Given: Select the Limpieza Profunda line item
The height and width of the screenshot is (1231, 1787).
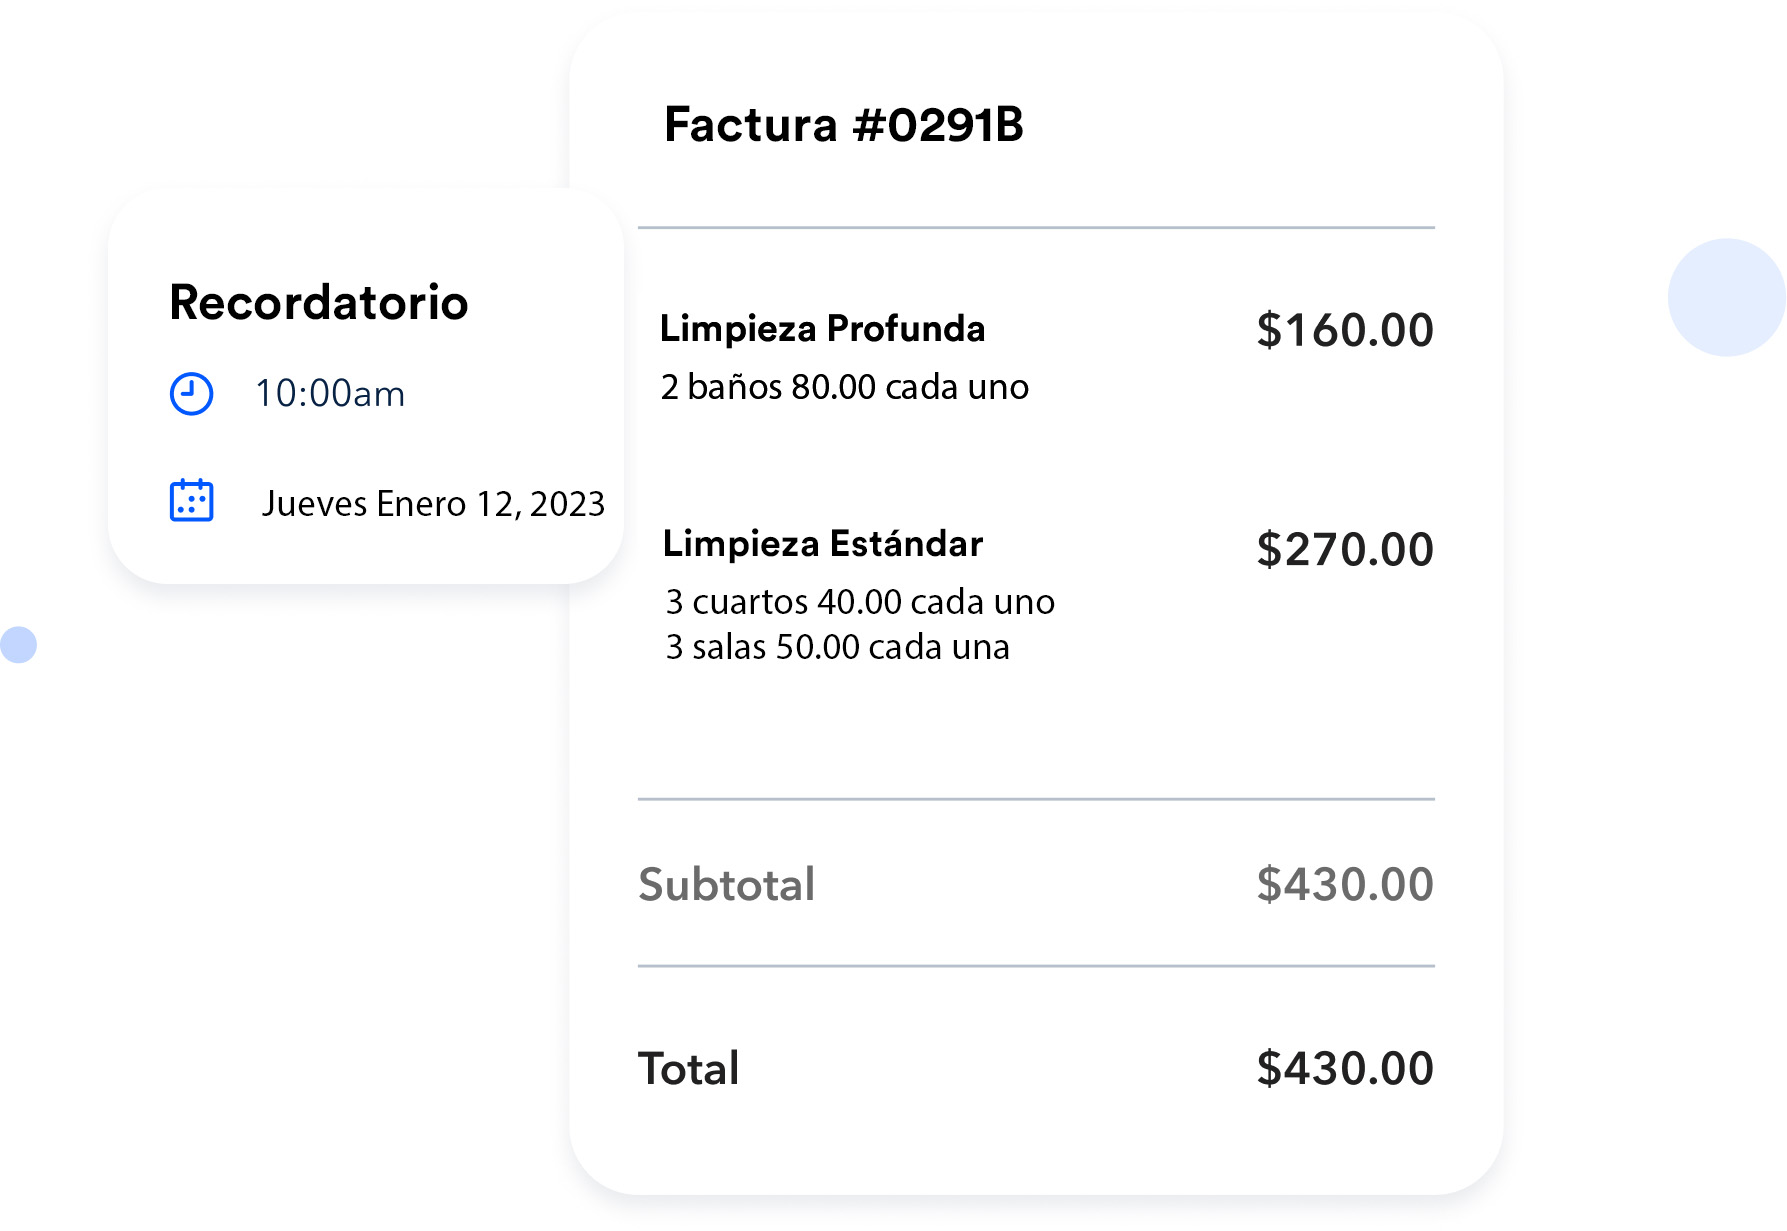Looking at the screenshot, I should [822, 328].
